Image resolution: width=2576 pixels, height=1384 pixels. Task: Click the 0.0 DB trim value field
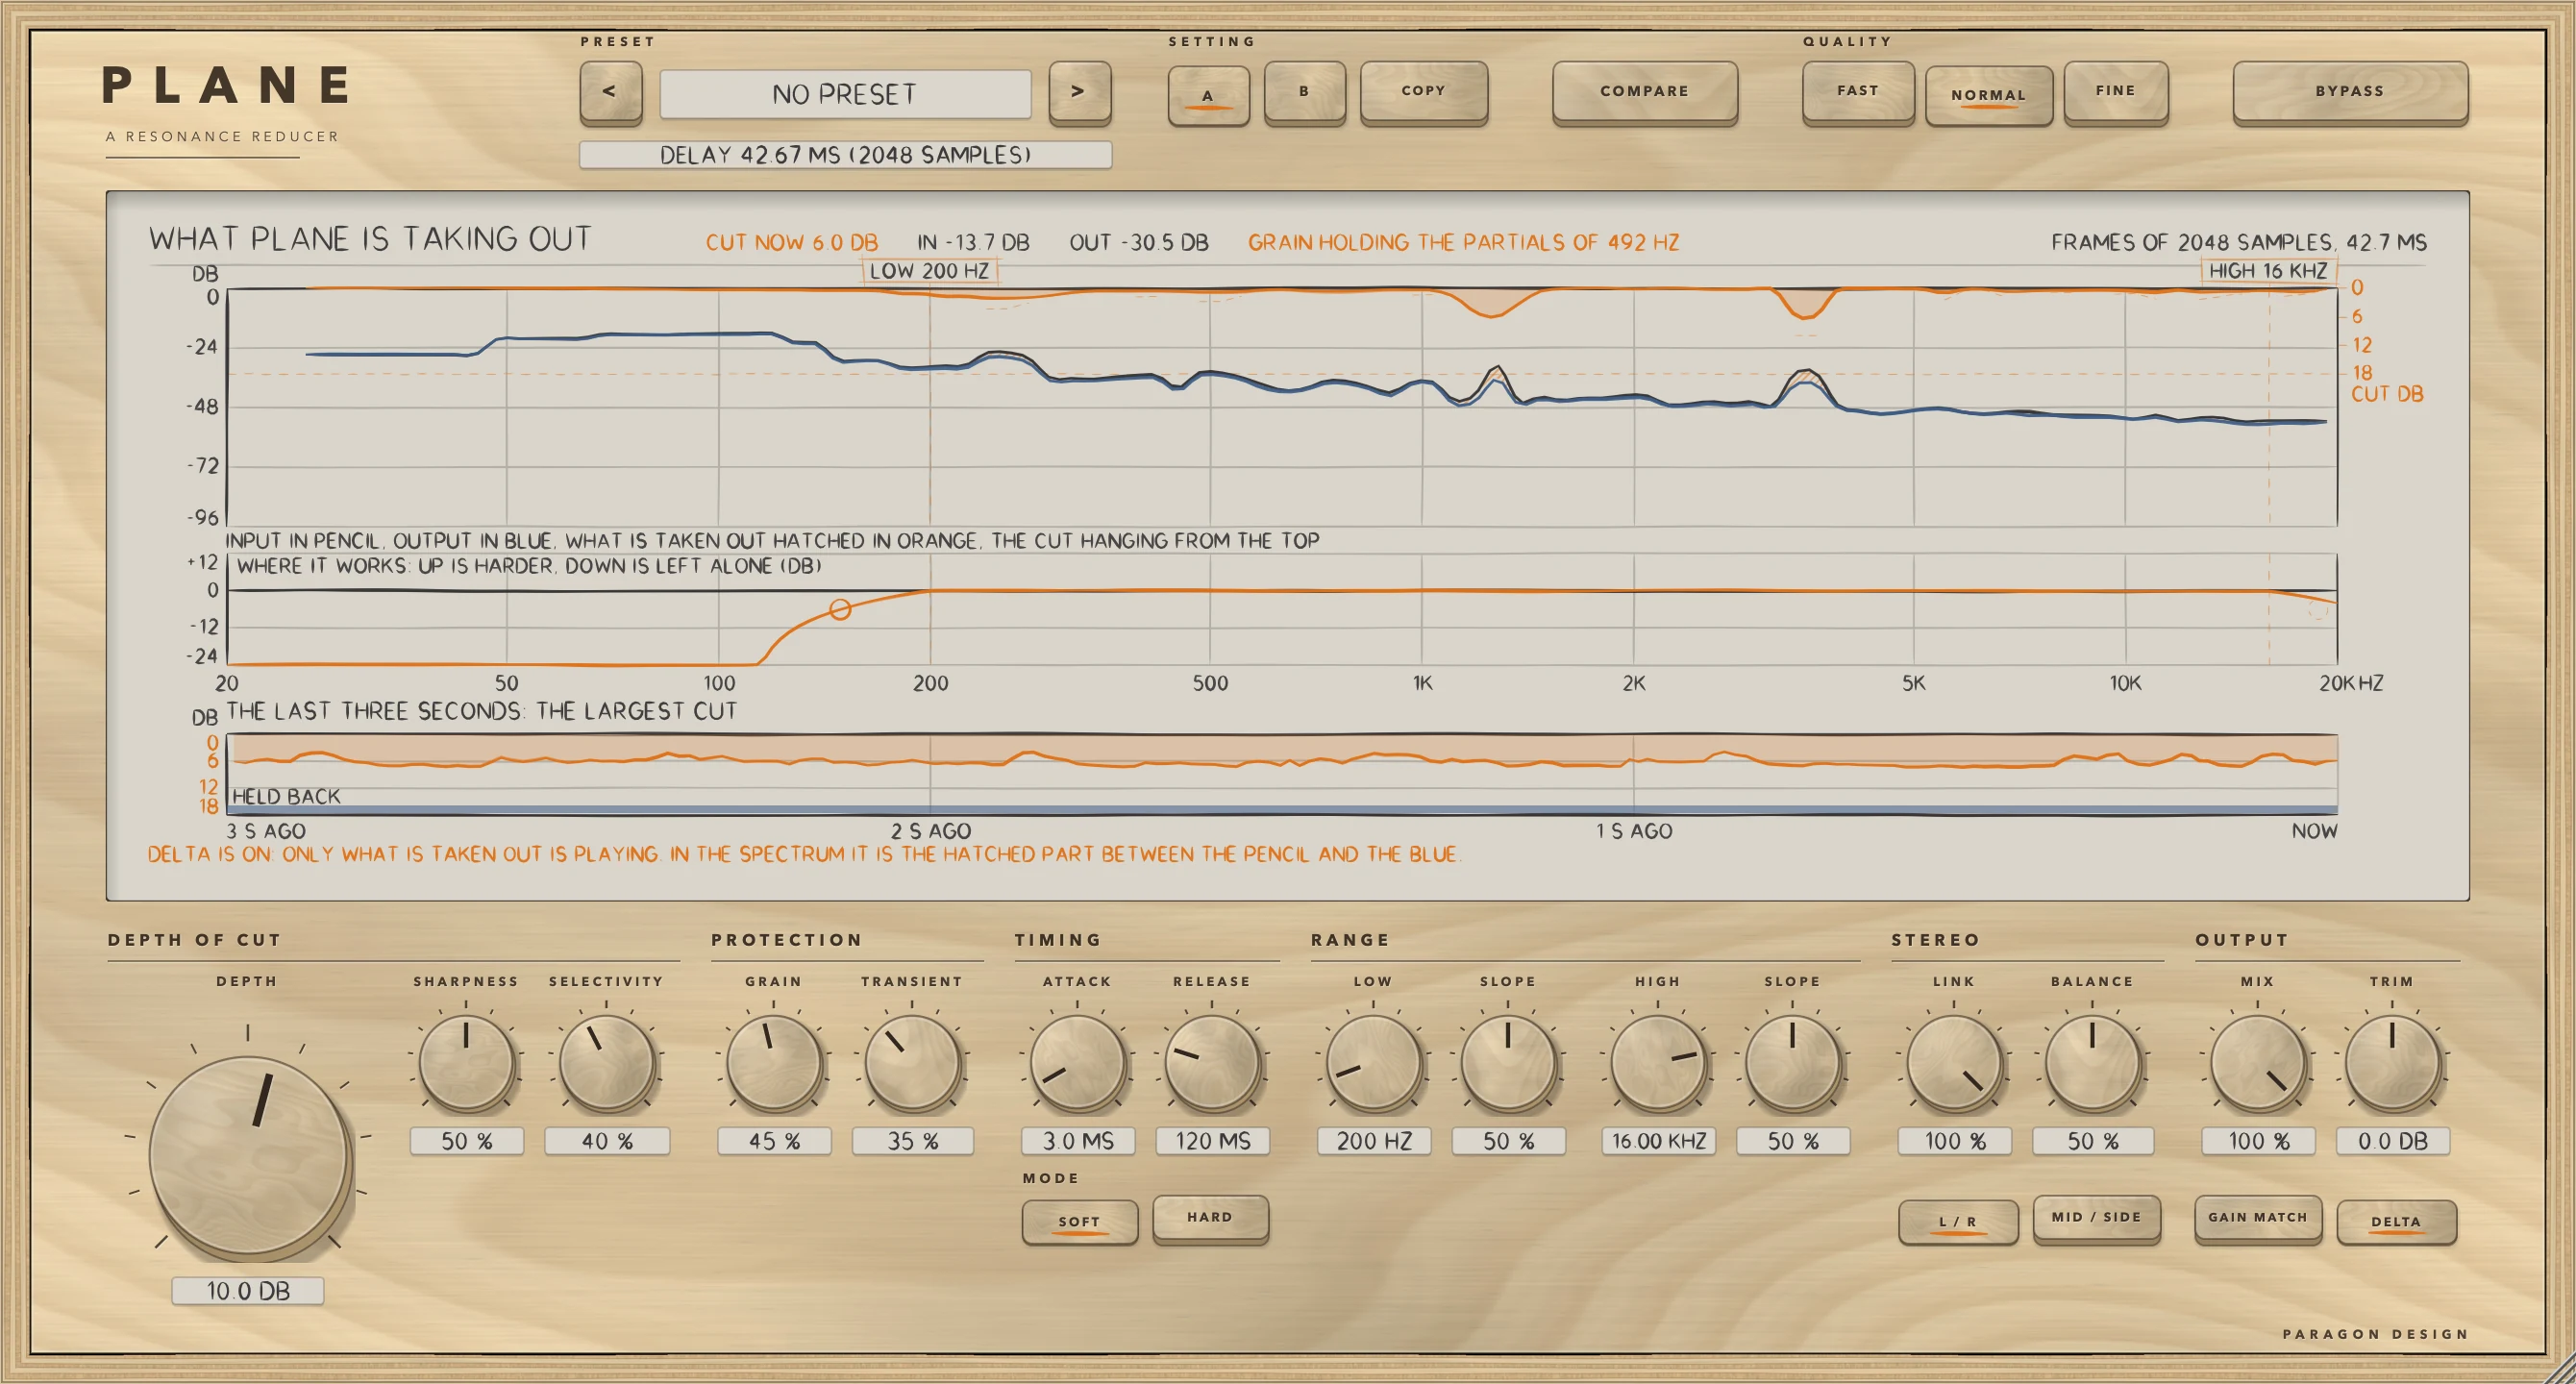pos(2393,1141)
